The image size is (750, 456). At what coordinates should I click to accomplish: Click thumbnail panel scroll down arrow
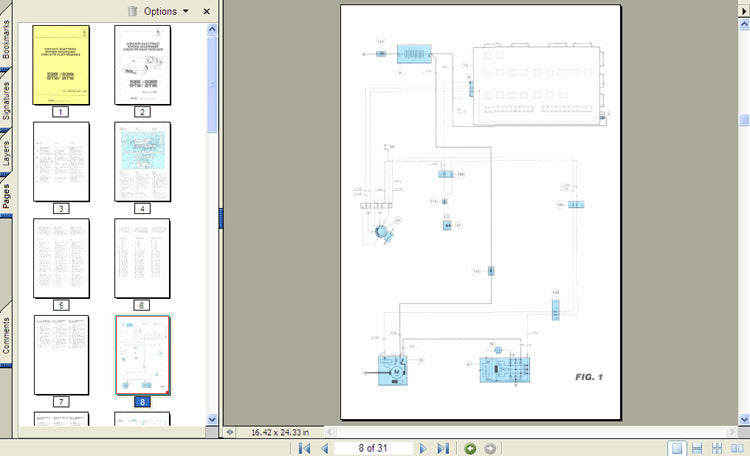click(x=212, y=419)
